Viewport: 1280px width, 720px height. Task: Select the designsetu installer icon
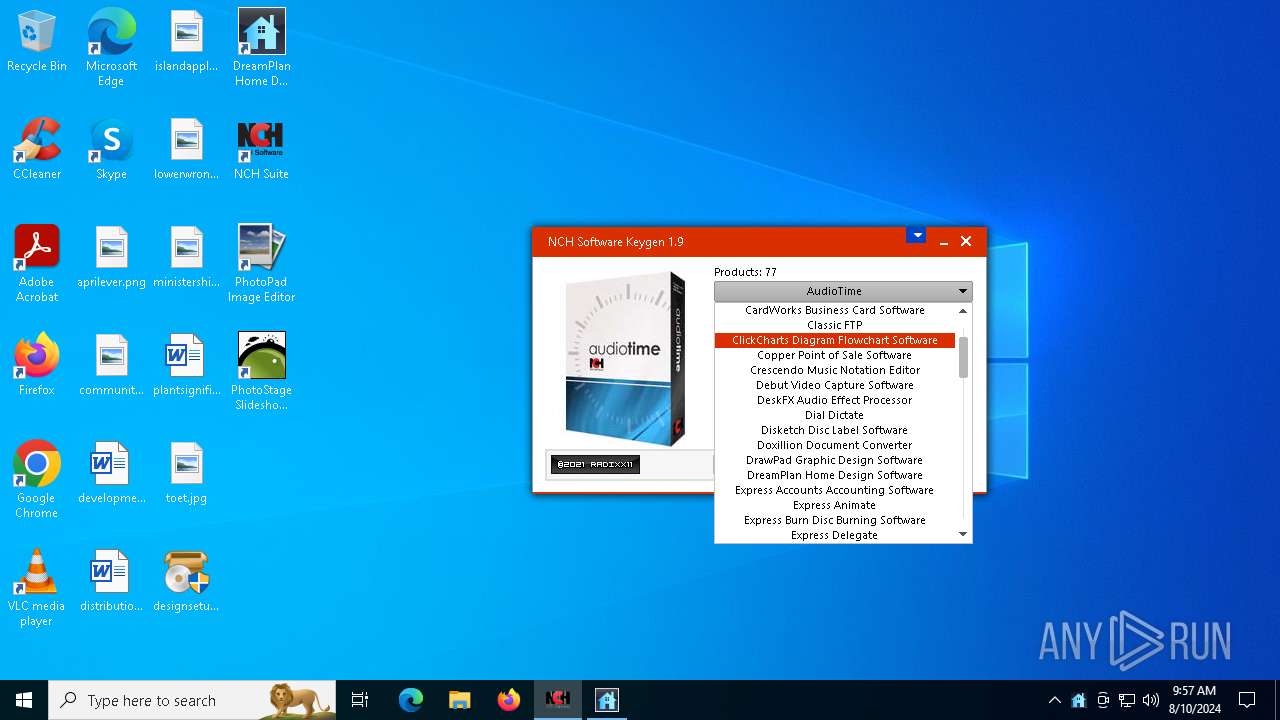pos(186,582)
